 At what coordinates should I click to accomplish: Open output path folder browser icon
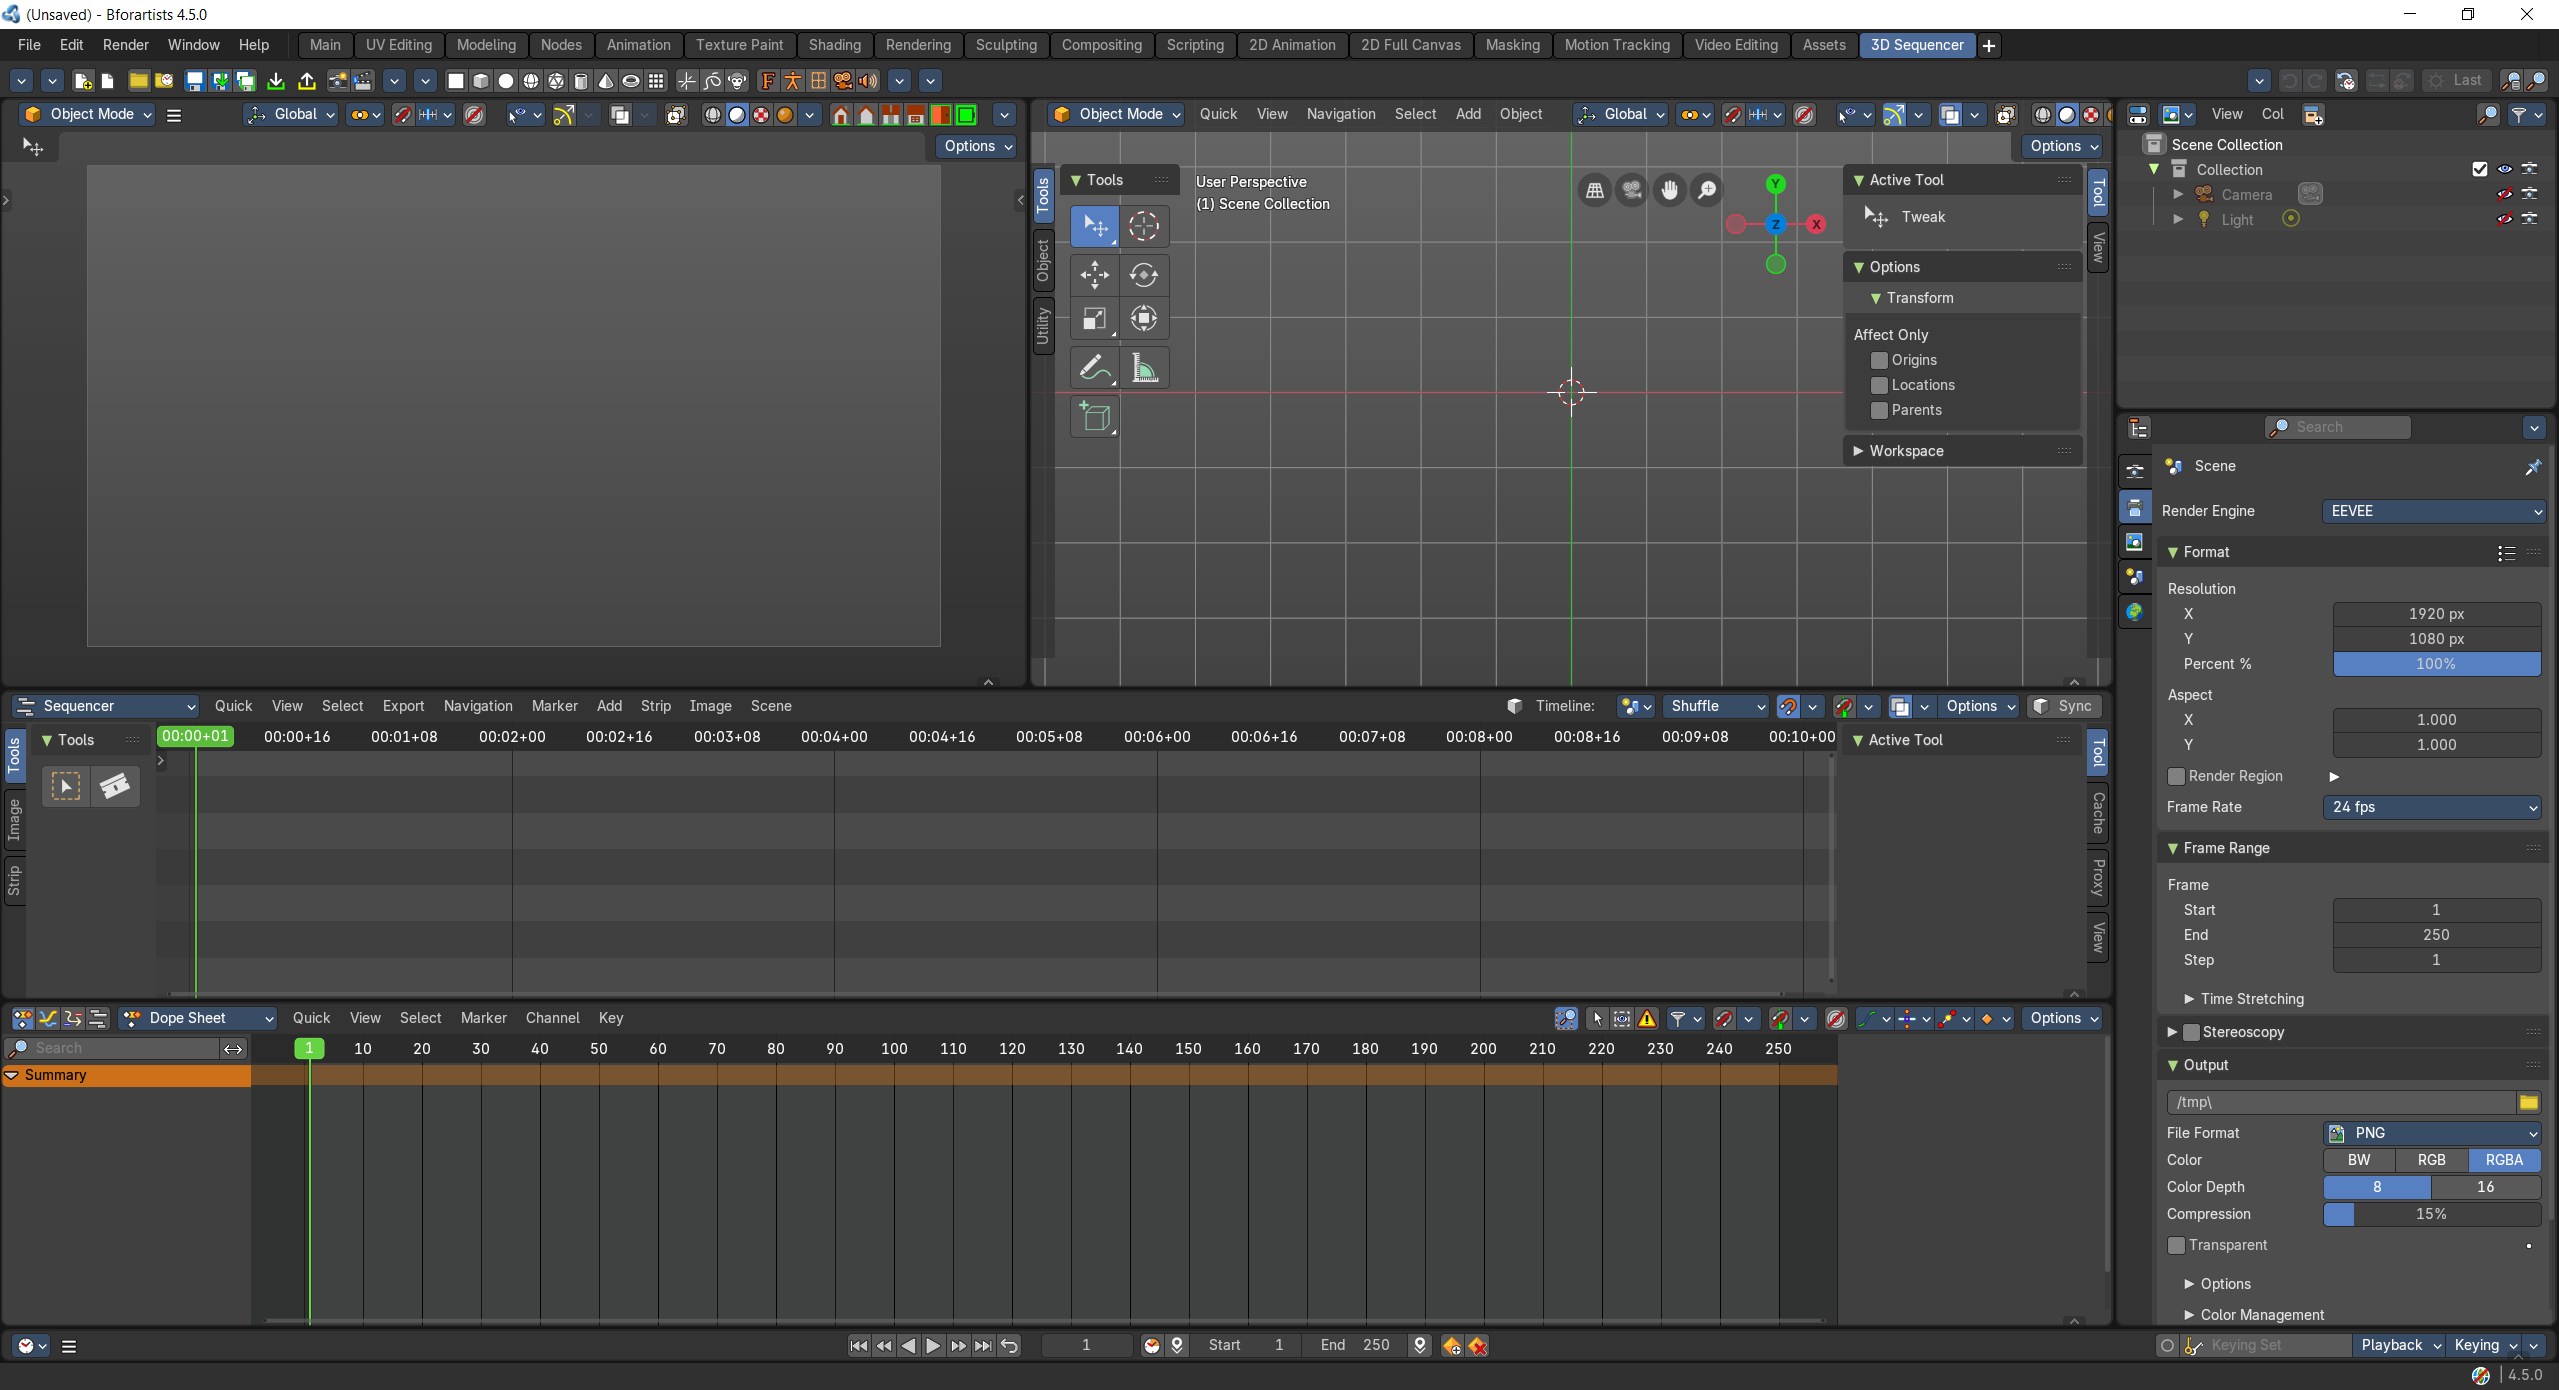click(2529, 1102)
